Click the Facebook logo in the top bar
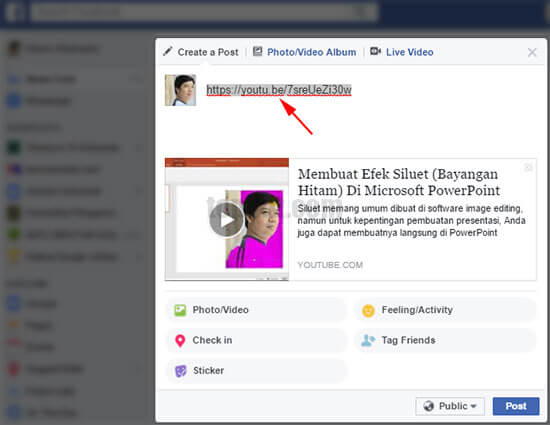The image size is (550, 425). (15, 11)
